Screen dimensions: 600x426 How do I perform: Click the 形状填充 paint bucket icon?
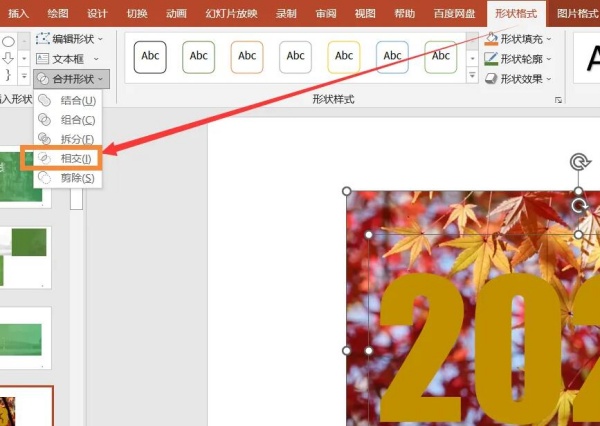tap(491, 39)
